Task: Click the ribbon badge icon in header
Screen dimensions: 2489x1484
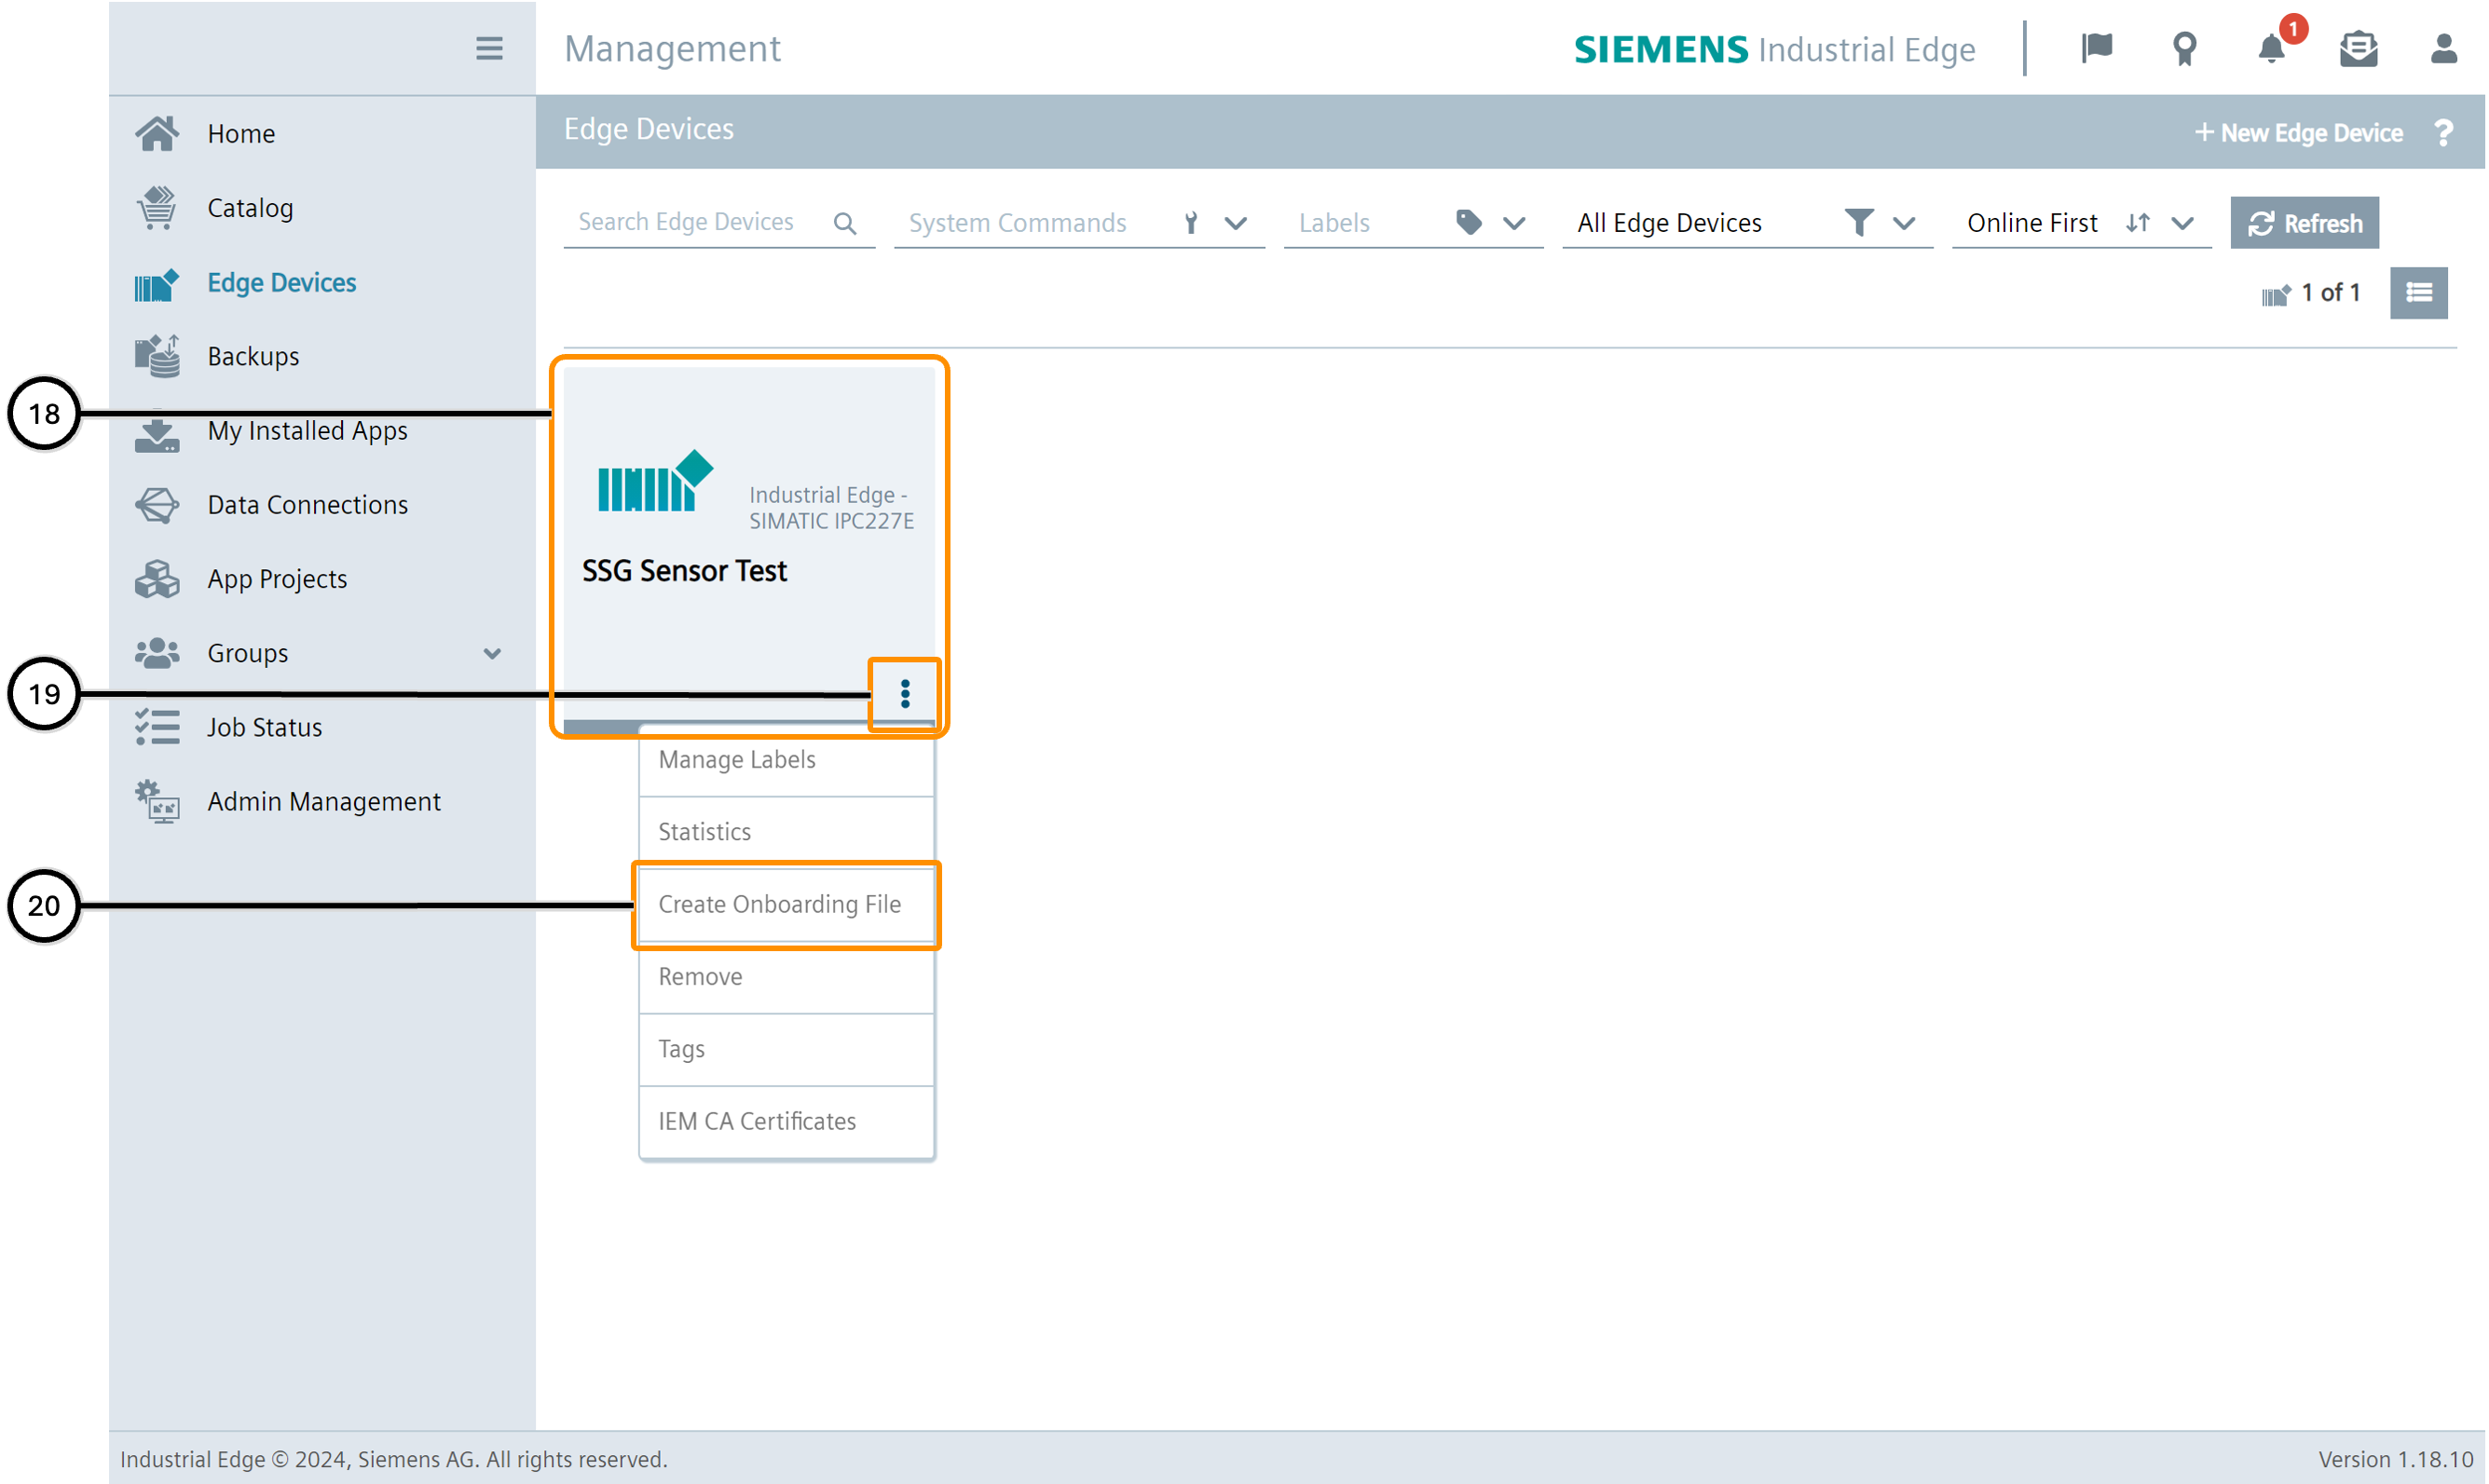Action: click(2185, 48)
